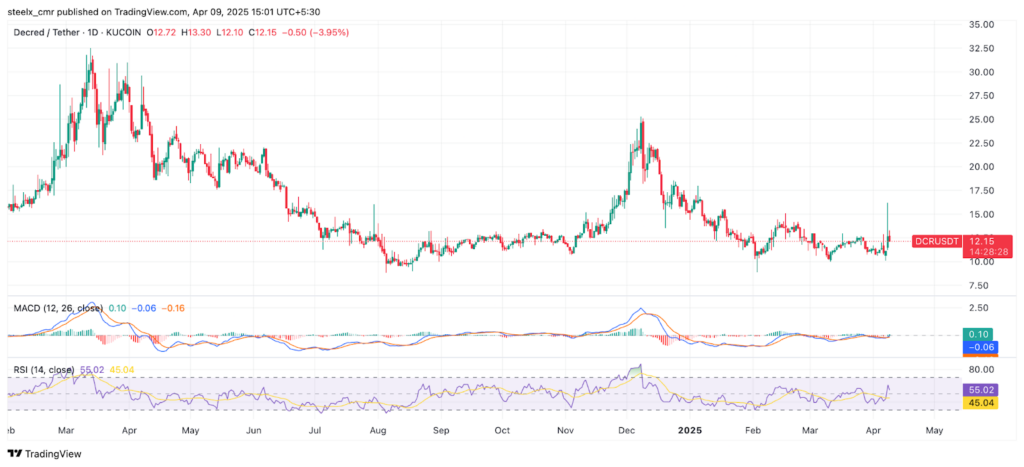Select the 1D interval in chart title
This screenshot has height=467, width=1024.
(x=91, y=32)
